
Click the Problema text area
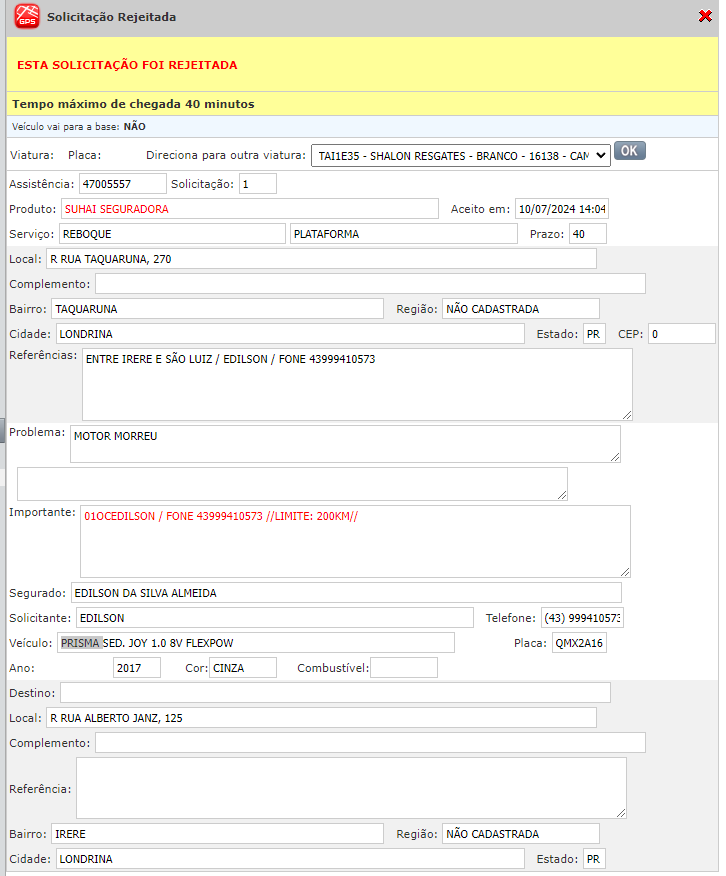click(344, 443)
